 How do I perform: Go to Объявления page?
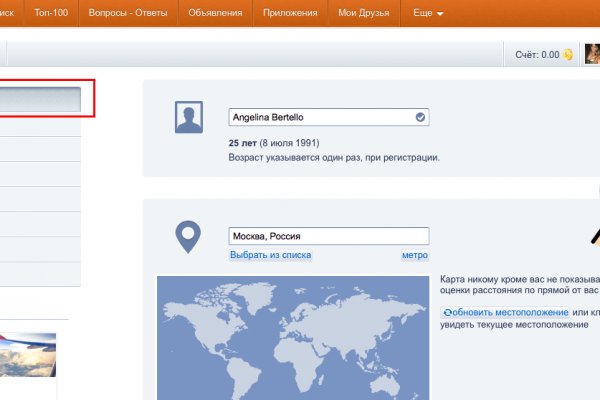(216, 14)
